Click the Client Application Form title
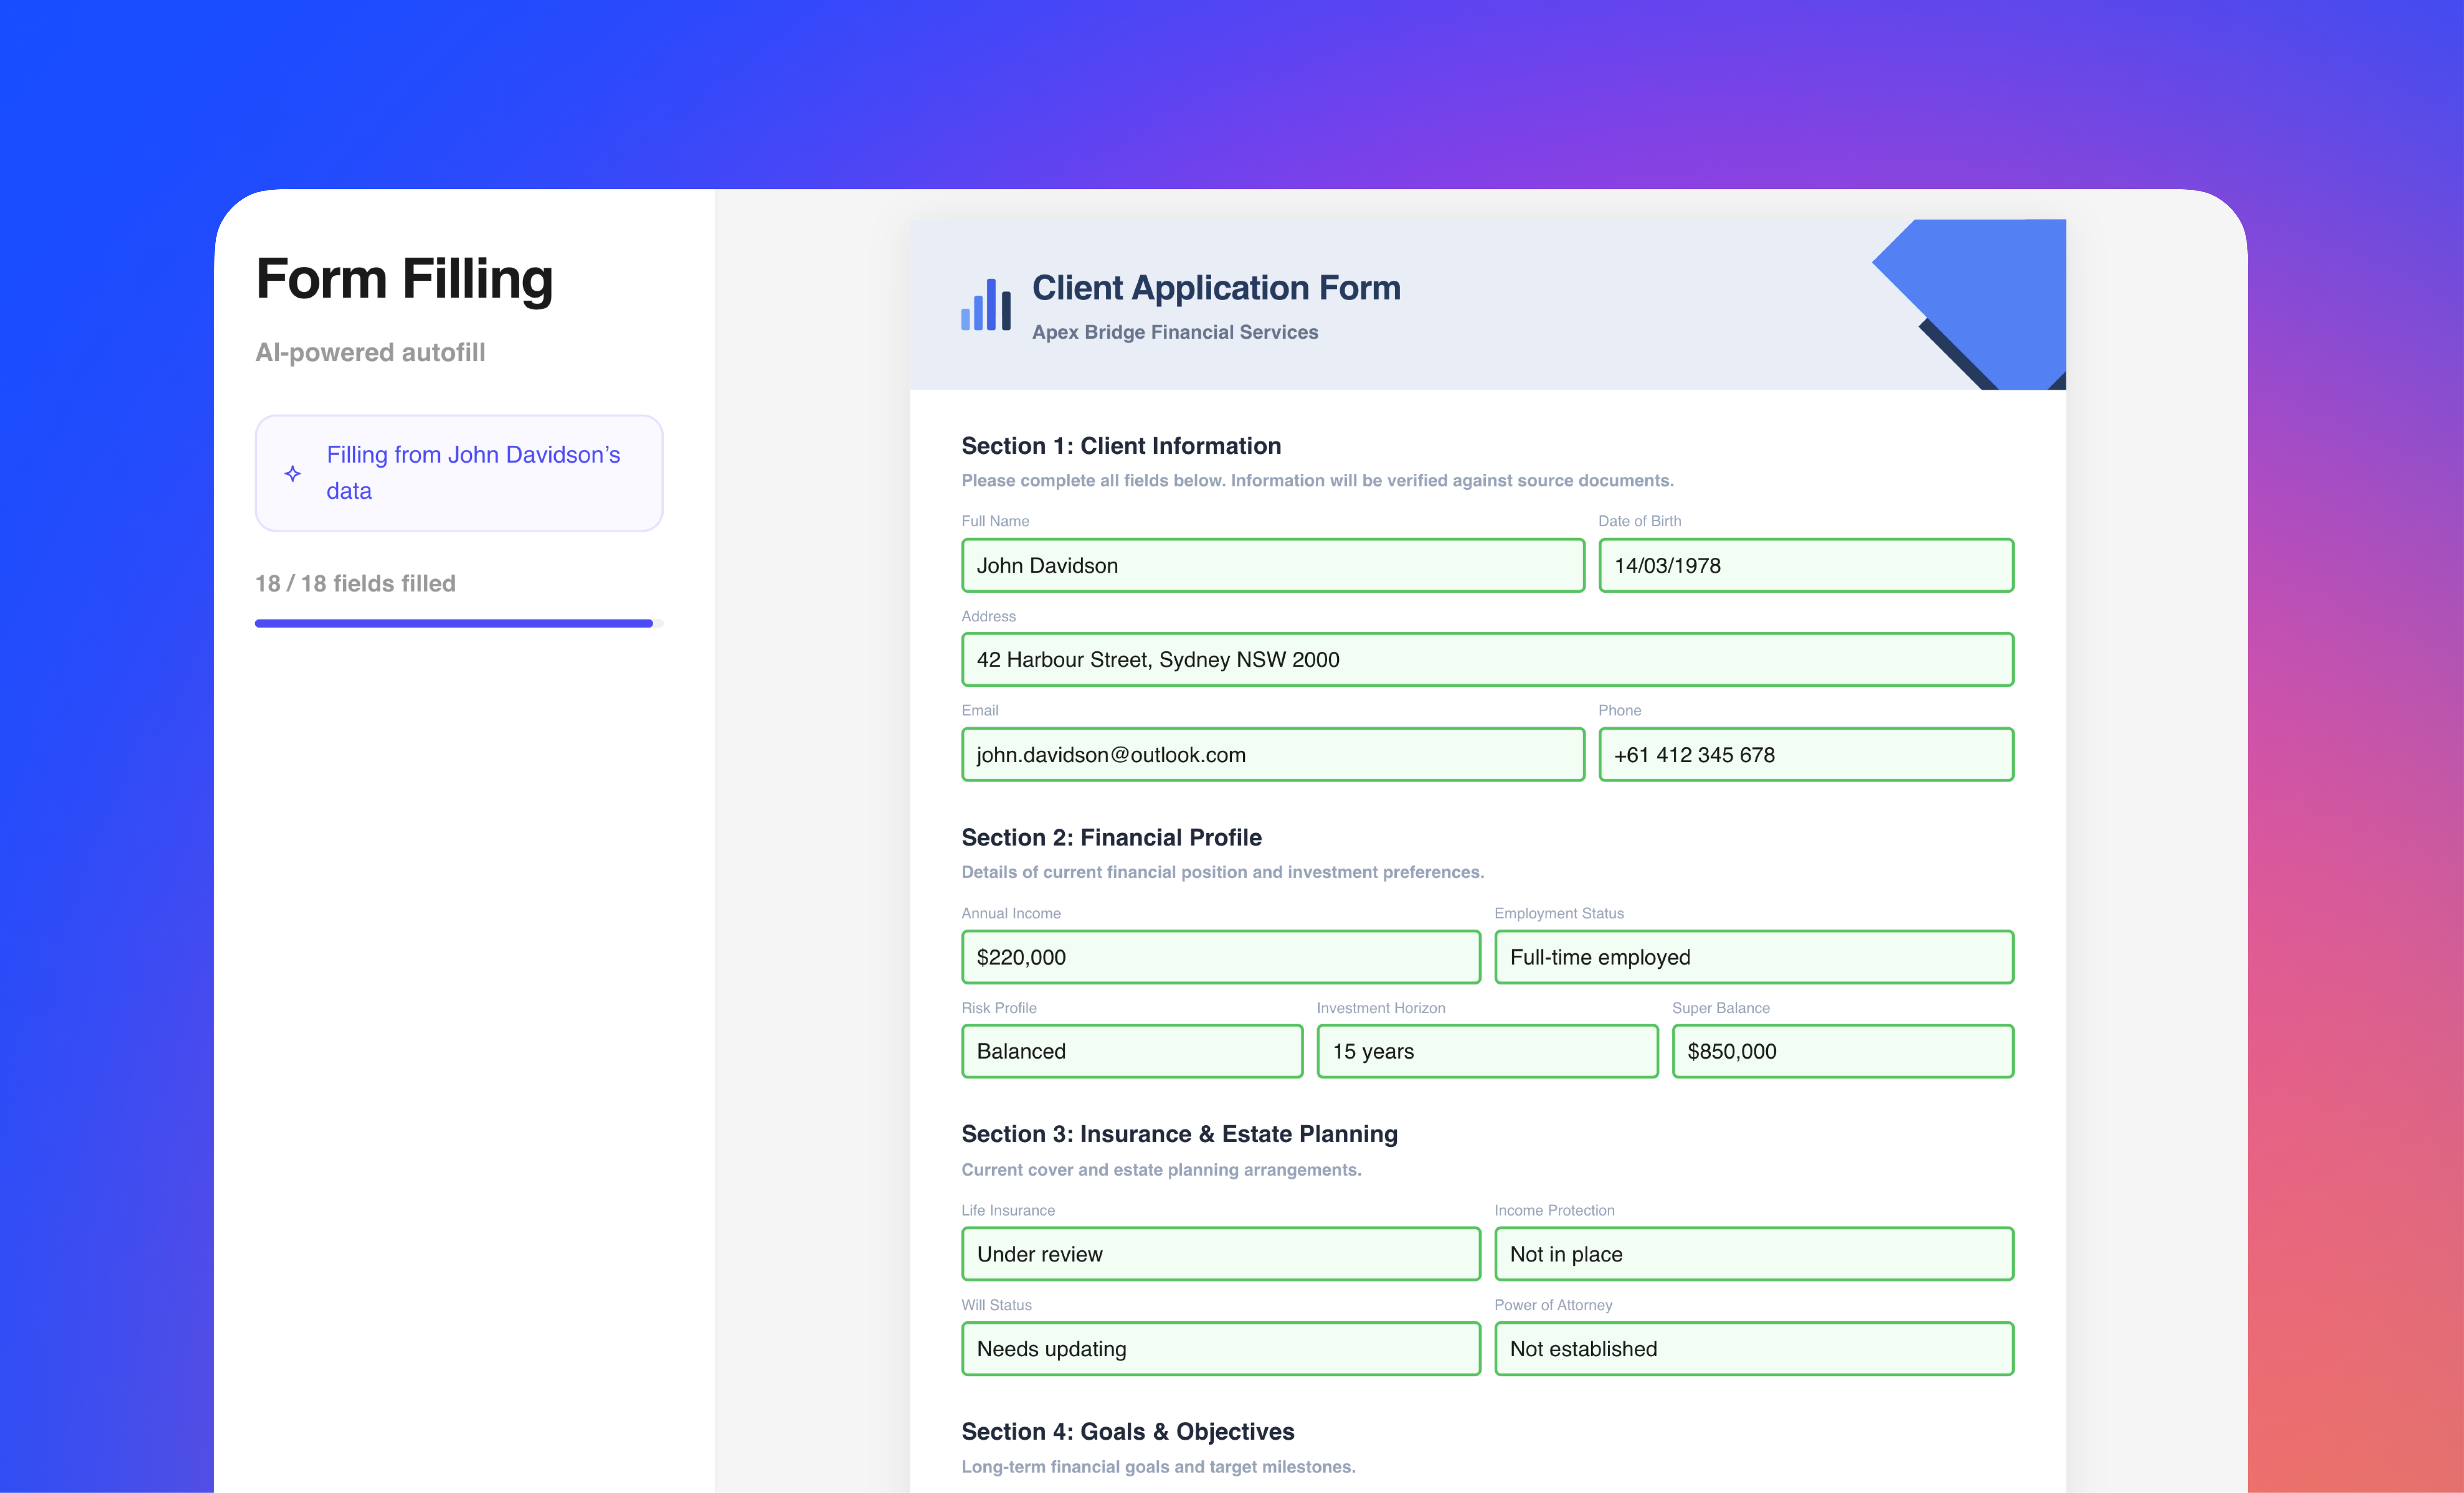This screenshot has height=1493, width=2464. point(1215,288)
